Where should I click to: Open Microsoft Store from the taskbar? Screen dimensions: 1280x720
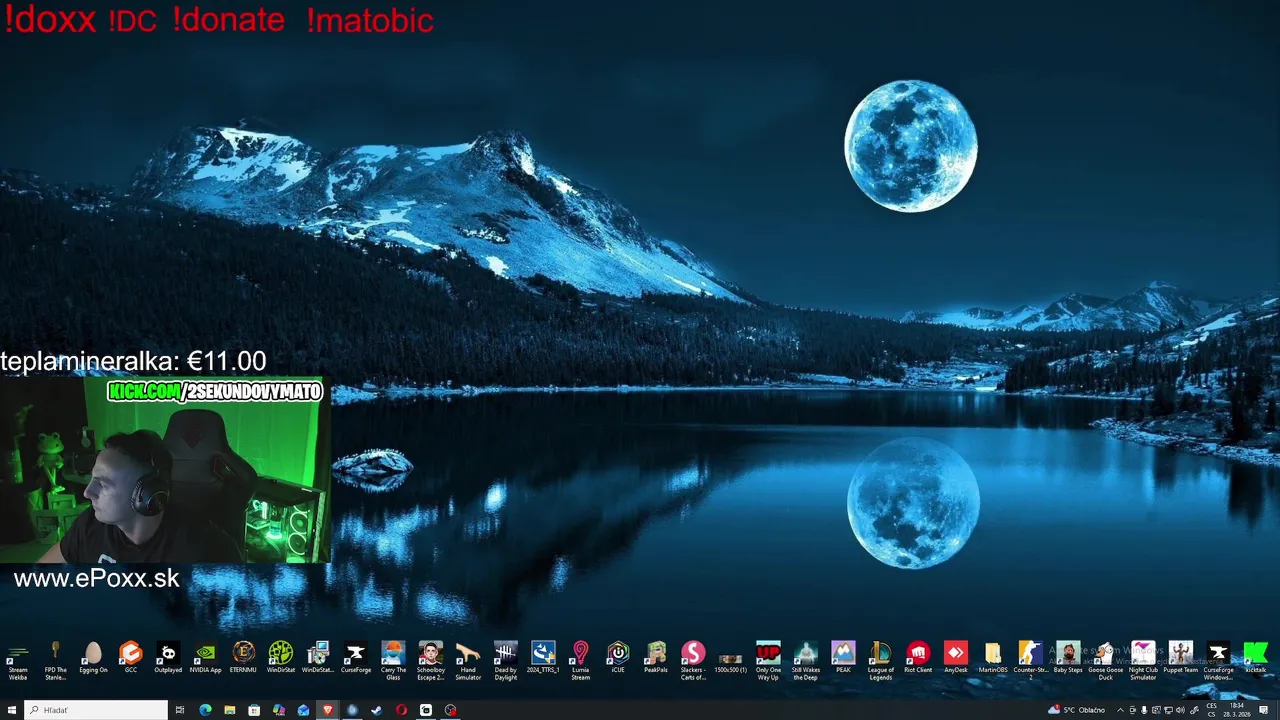[x=254, y=710]
